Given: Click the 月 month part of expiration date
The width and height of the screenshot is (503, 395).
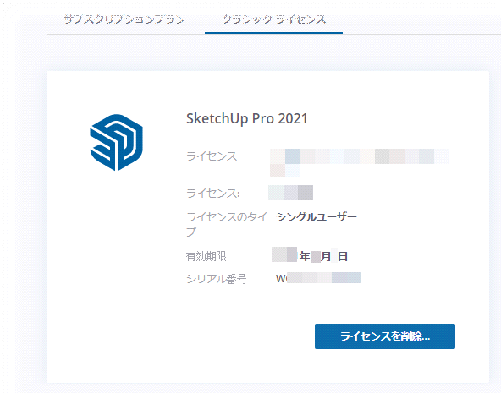Looking at the screenshot, I should click(x=325, y=256).
